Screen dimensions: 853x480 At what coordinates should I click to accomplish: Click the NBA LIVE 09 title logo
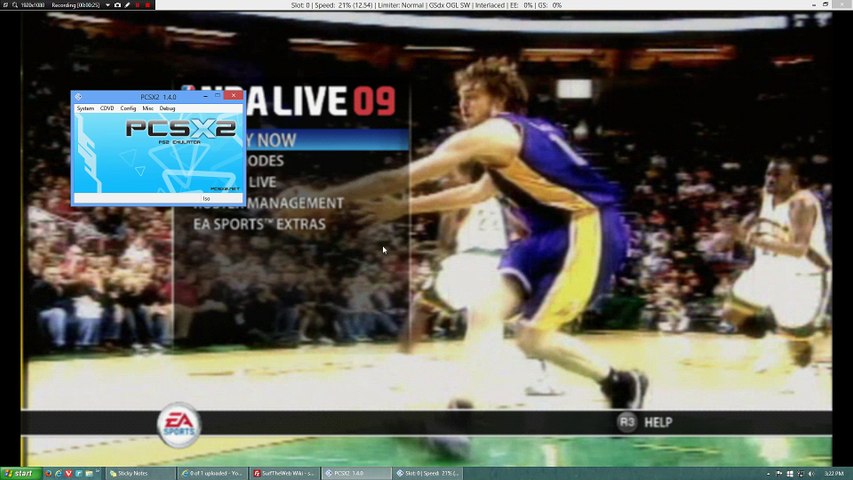pos(321,101)
